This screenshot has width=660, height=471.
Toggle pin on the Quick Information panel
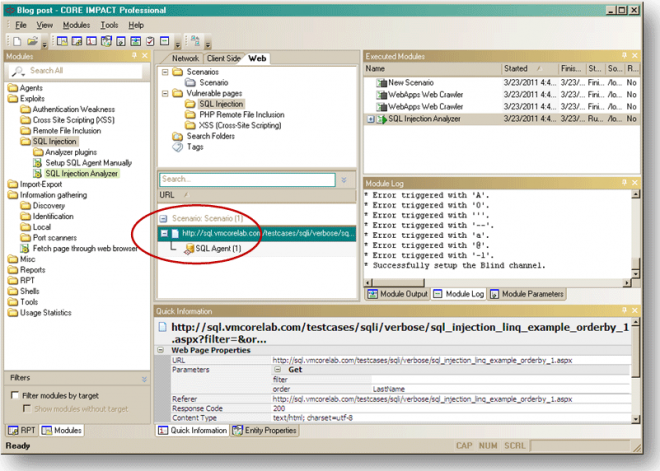coord(624,310)
